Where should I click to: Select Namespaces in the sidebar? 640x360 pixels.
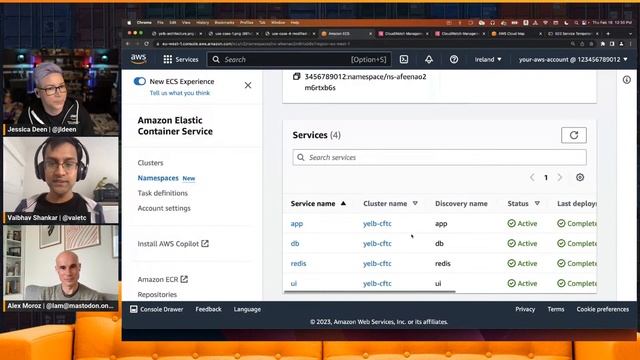pyautogui.click(x=158, y=178)
